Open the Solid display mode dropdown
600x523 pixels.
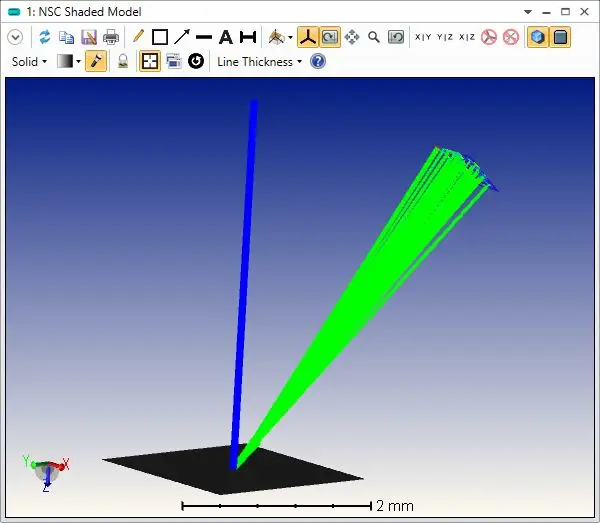point(29,61)
